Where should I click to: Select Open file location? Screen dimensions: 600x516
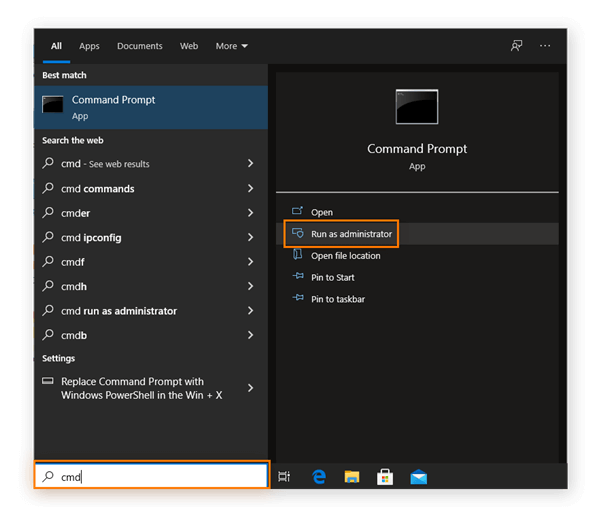345,256
